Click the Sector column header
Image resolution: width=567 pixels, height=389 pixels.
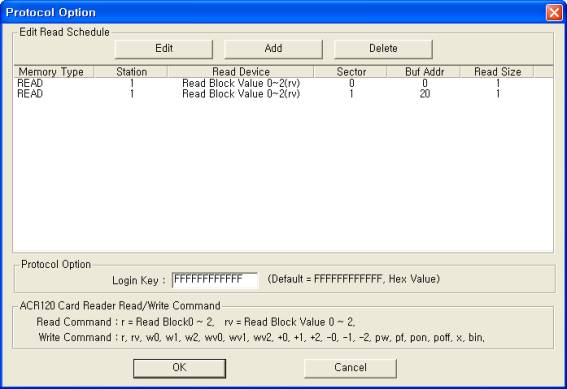[x=350, y=72]
